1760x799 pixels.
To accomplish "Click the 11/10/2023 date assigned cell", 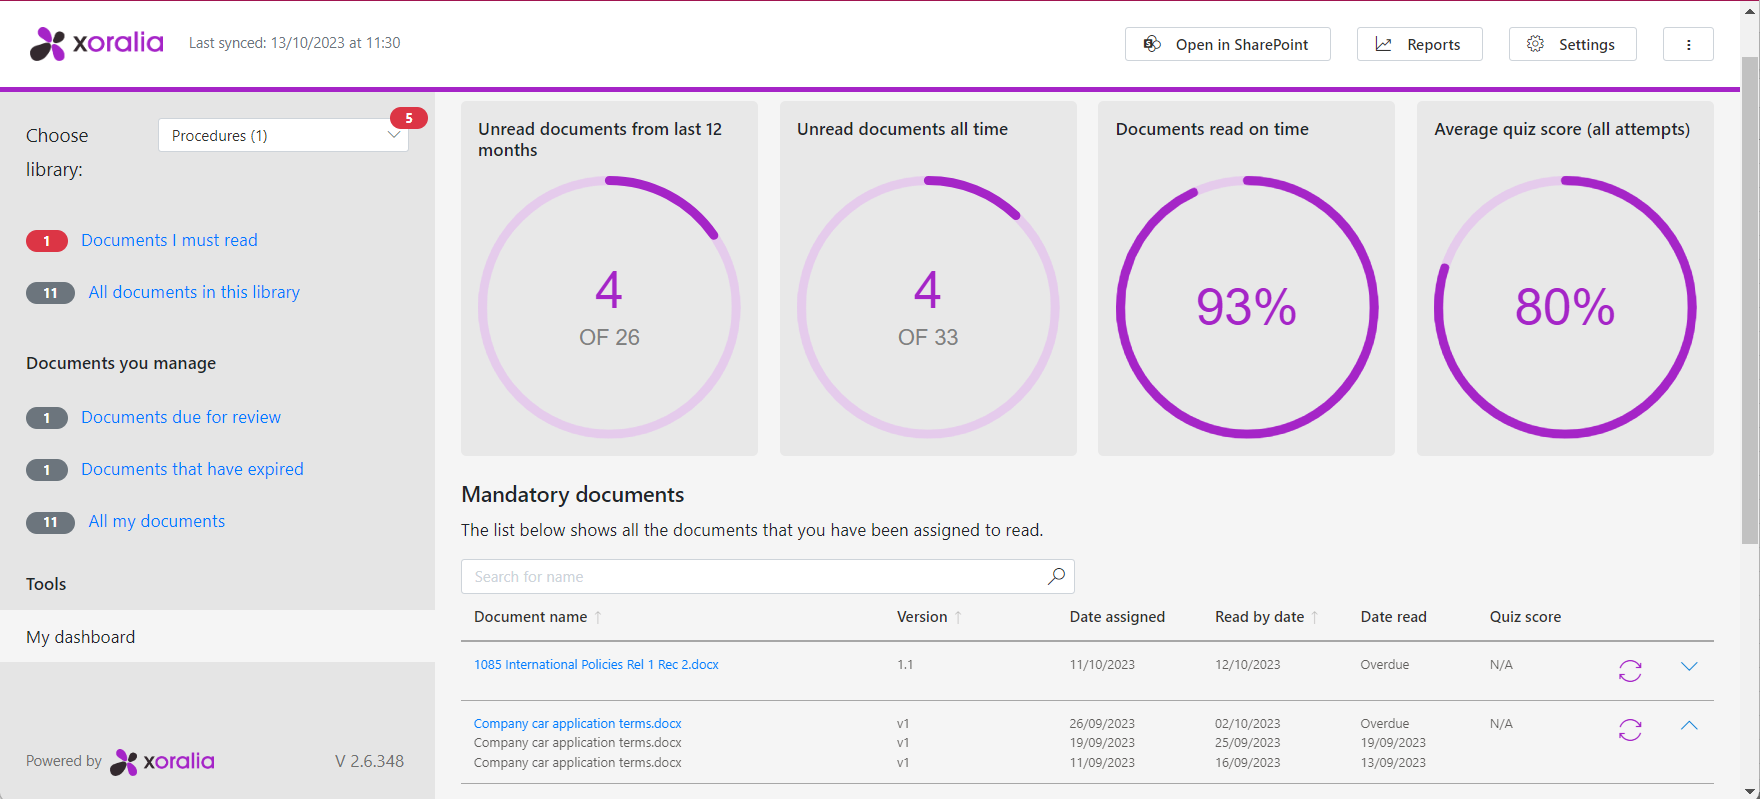I will (1102, 664).
